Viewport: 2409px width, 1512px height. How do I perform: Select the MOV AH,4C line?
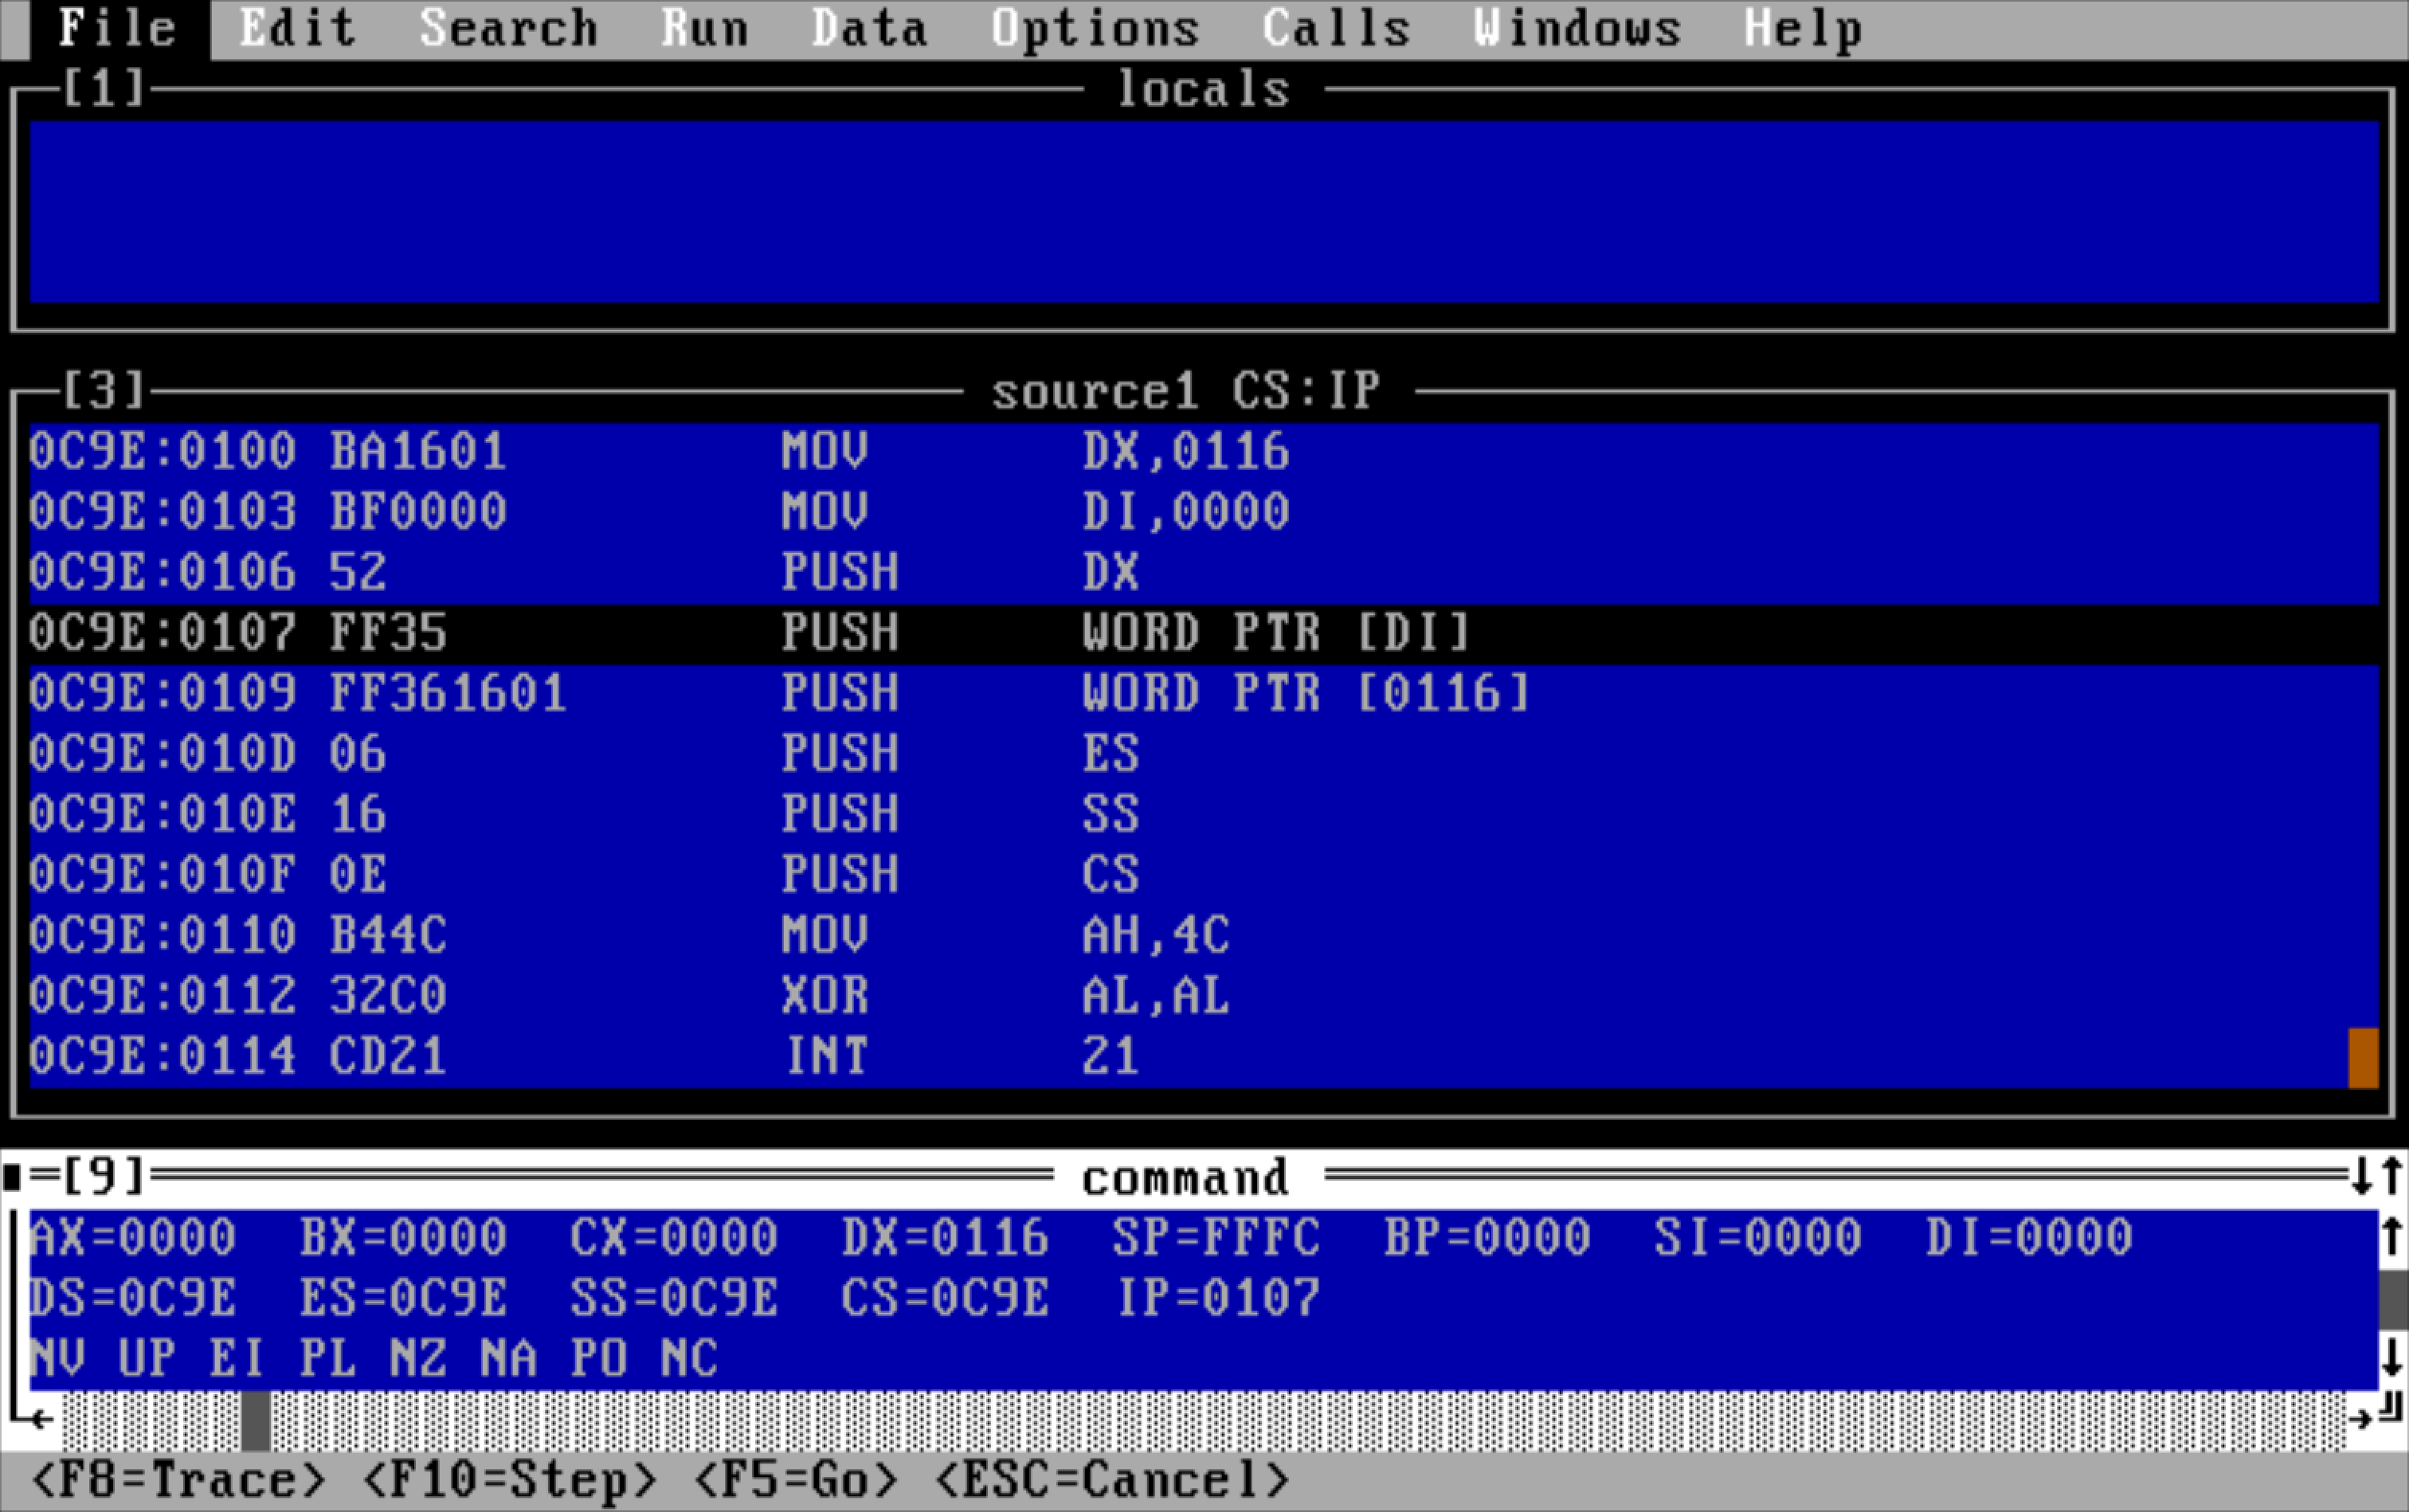1204,935
